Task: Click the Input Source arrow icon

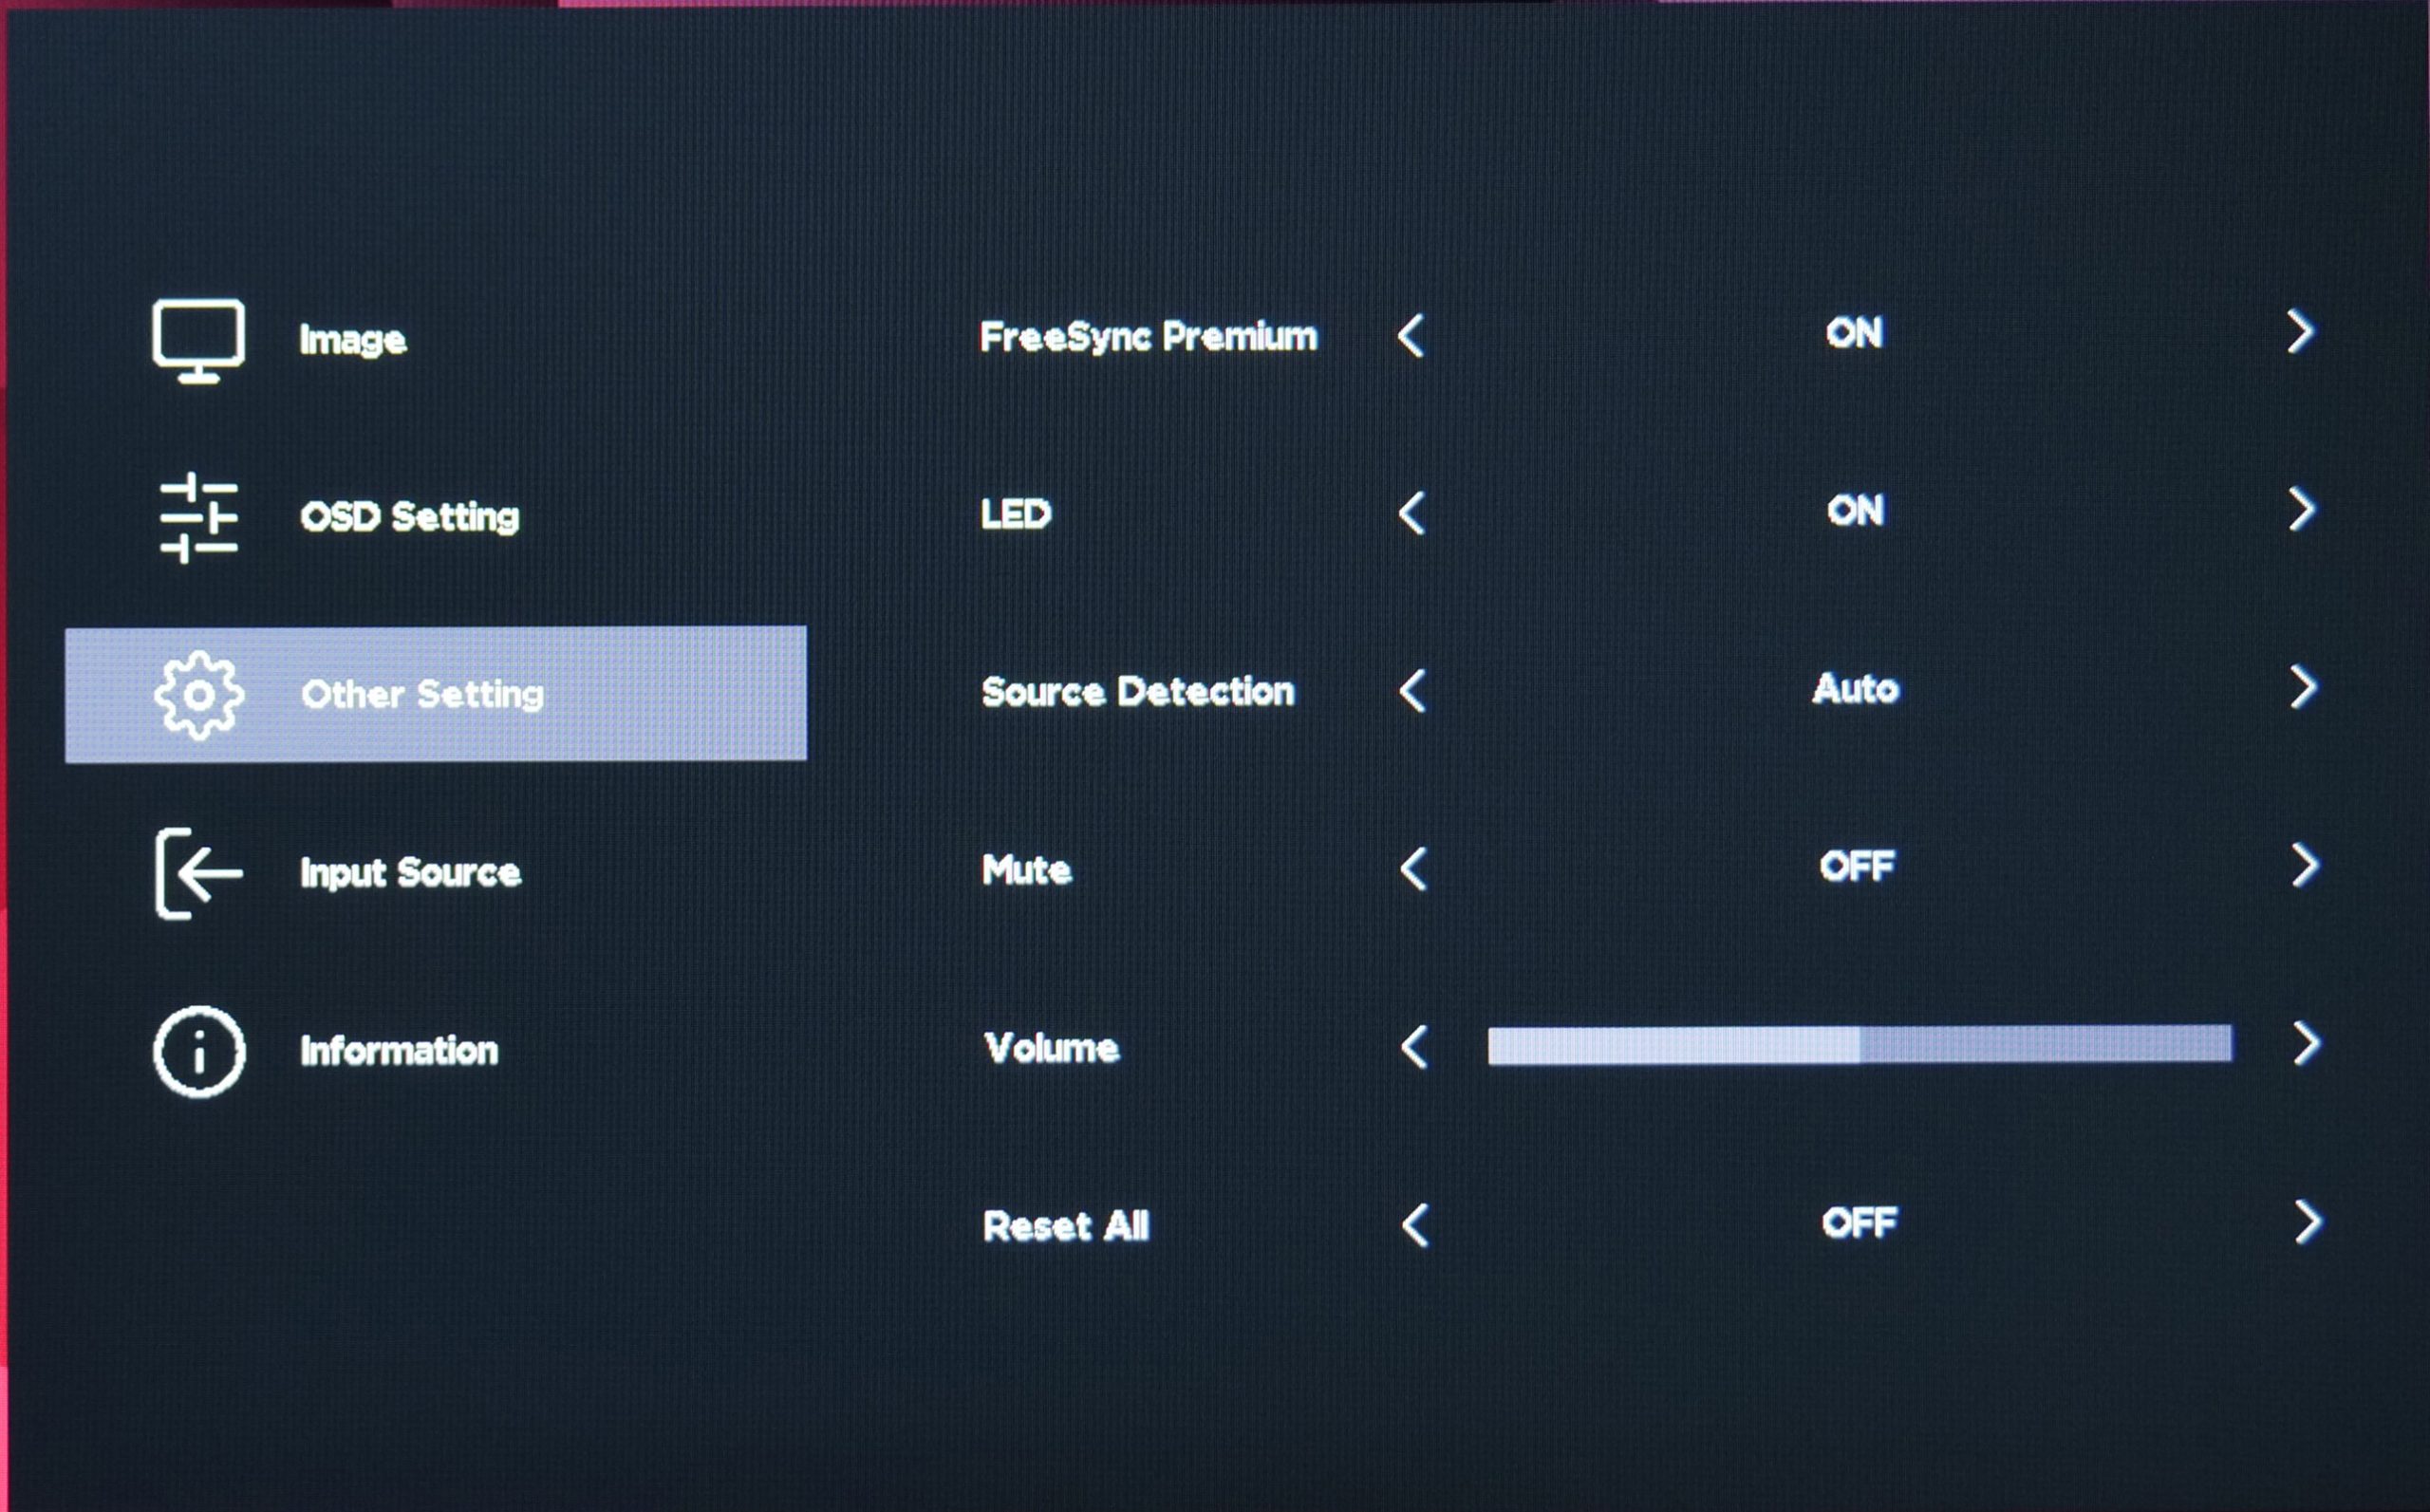Action: point(198,873)
